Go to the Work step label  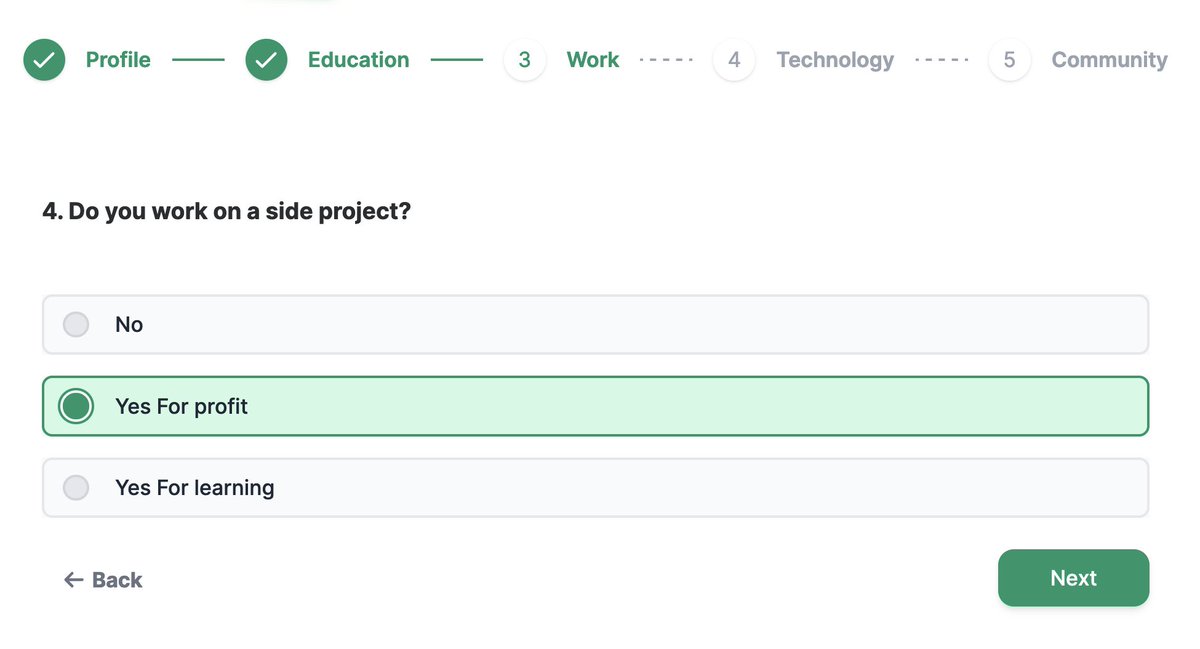click(593, 60)
